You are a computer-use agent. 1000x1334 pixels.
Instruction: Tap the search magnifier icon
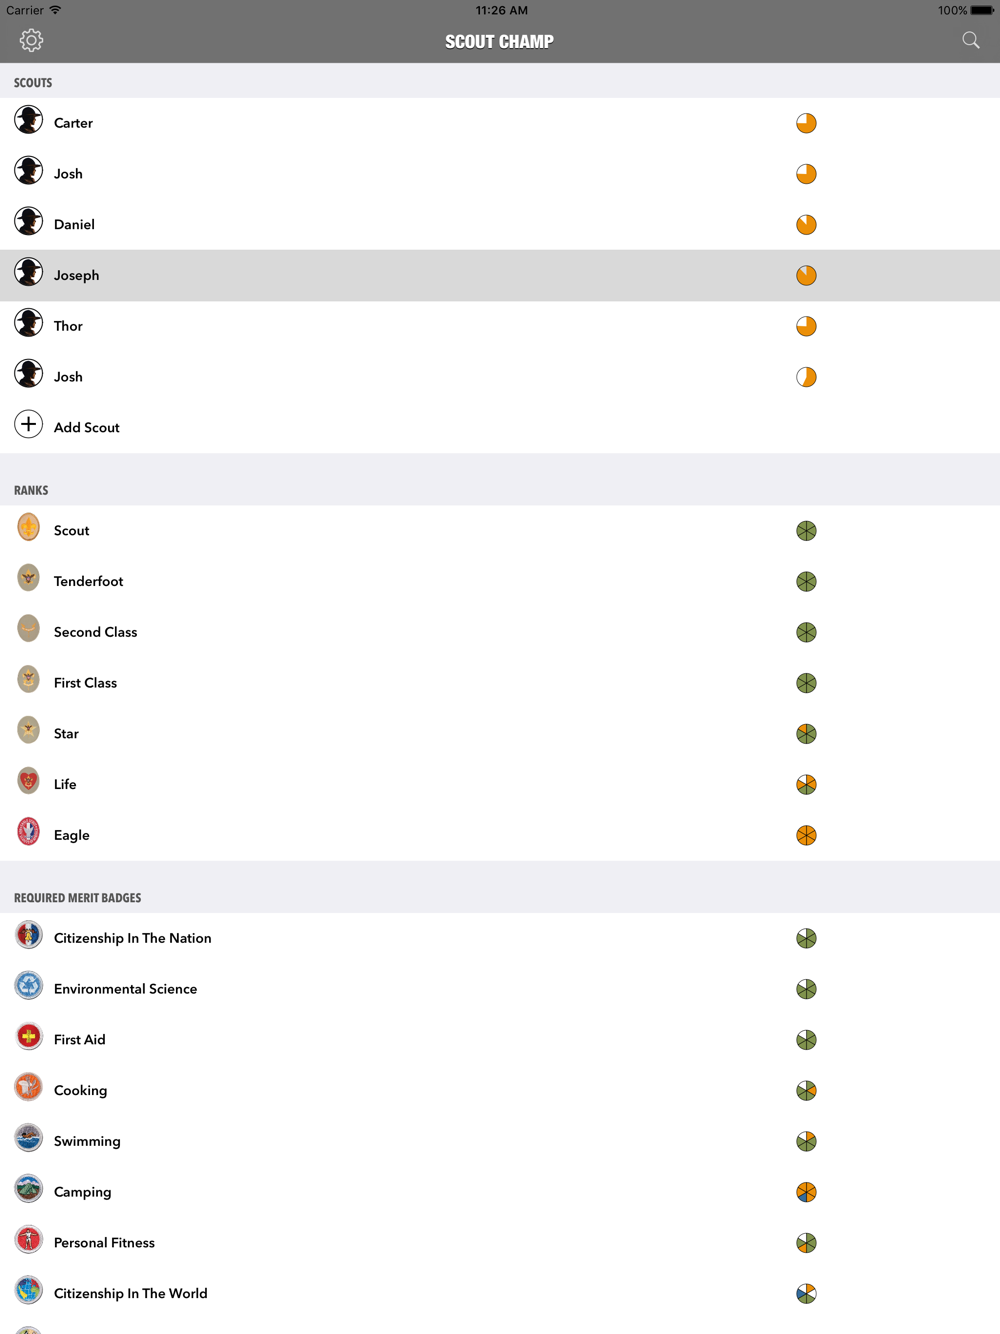coord(971,40)
